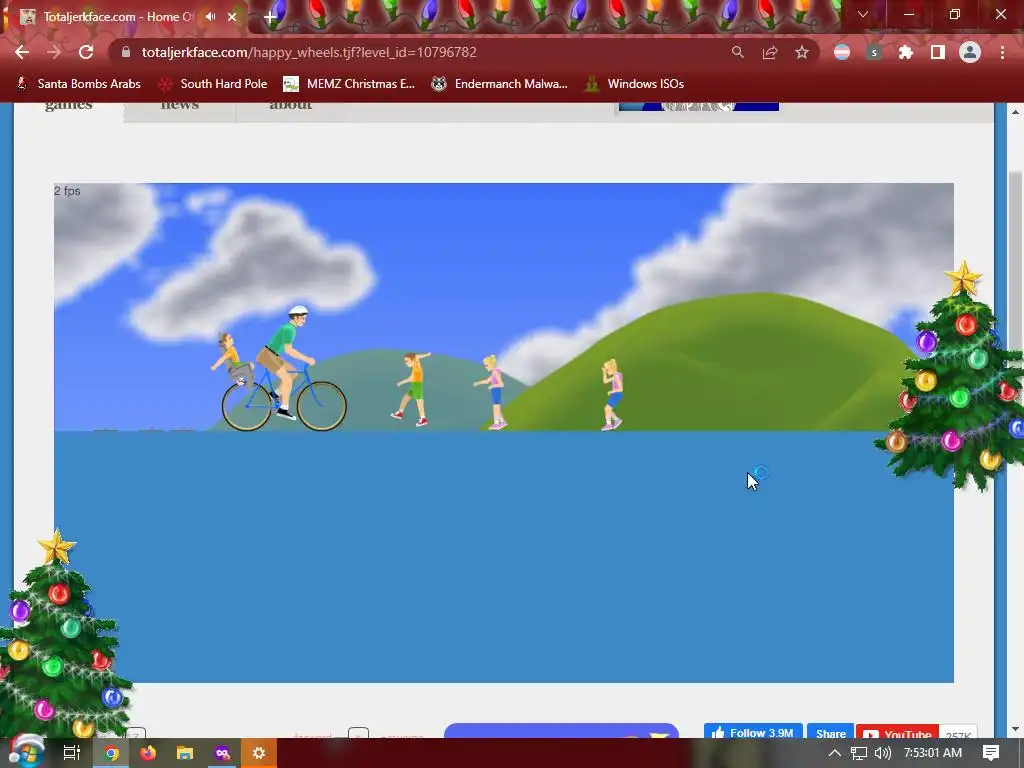
Task: Open Windows ISOs bookmark
Action: [634, 84]
